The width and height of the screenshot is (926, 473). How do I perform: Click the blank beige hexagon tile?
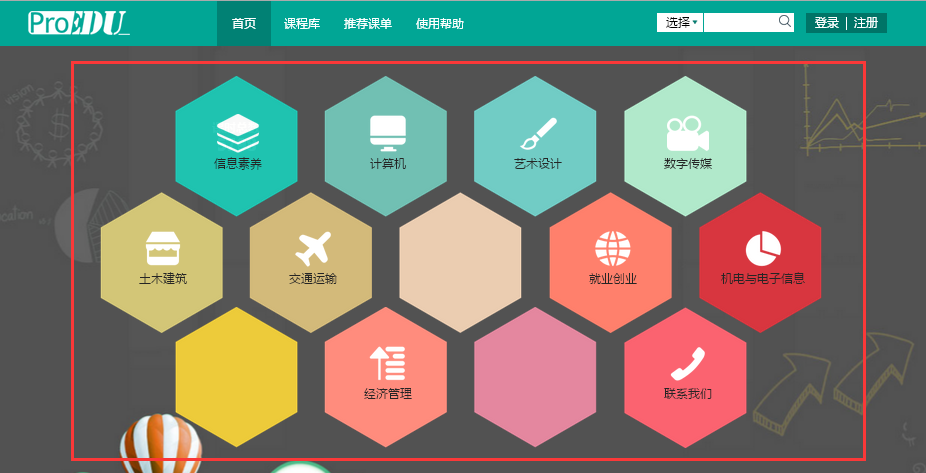(460, 262)
